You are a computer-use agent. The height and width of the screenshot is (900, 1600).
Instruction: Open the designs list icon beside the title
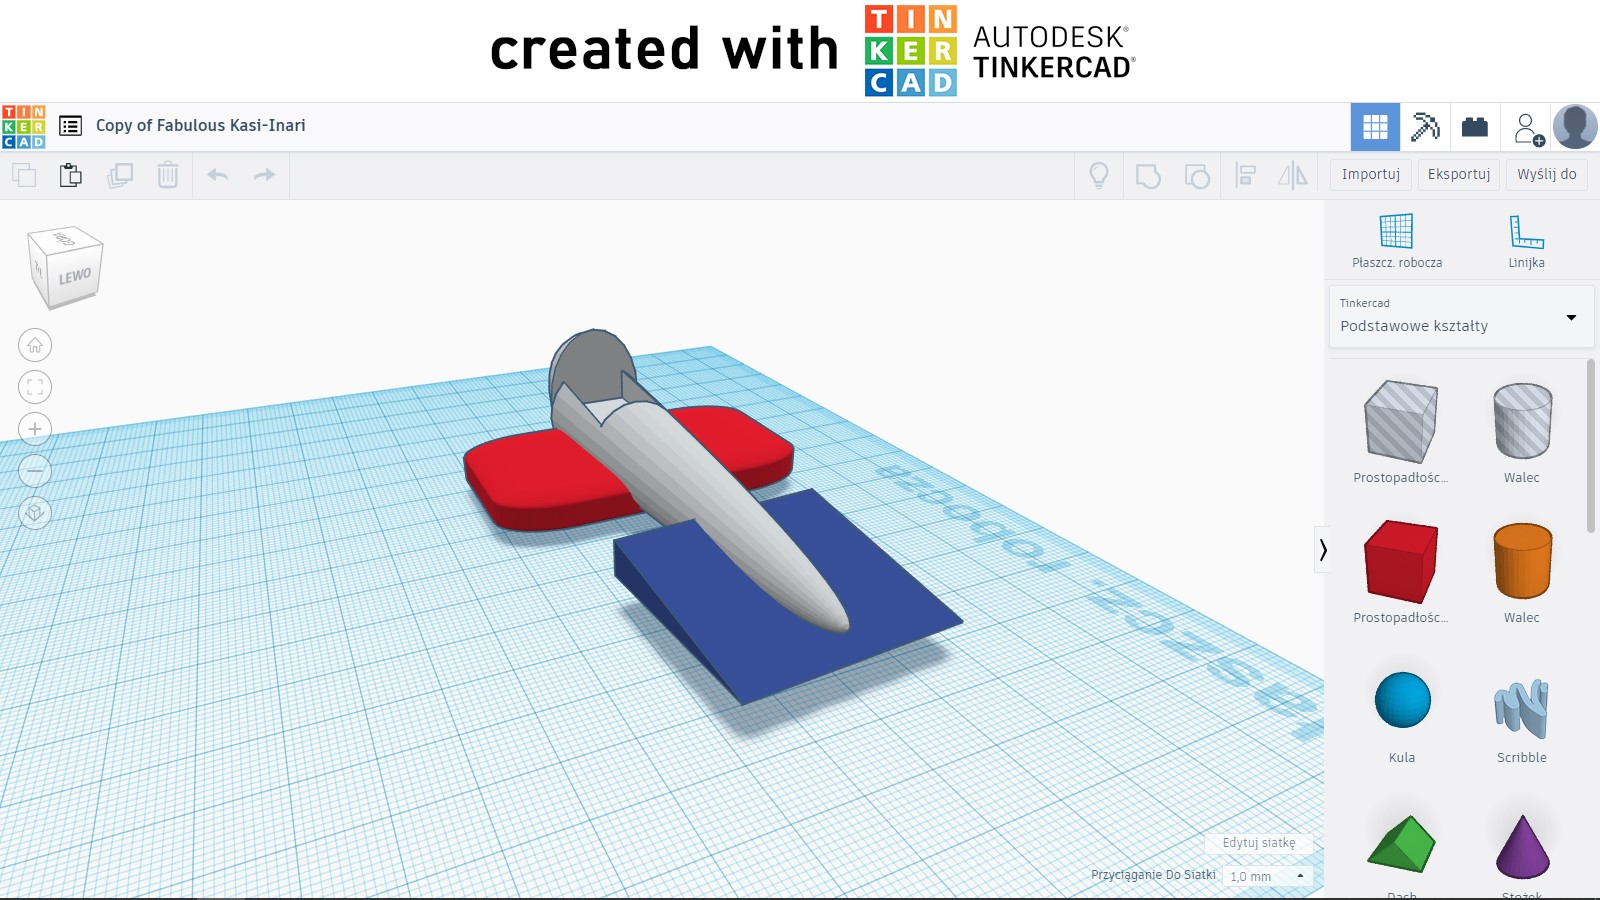pyautogui.click(x=70, y=126)
